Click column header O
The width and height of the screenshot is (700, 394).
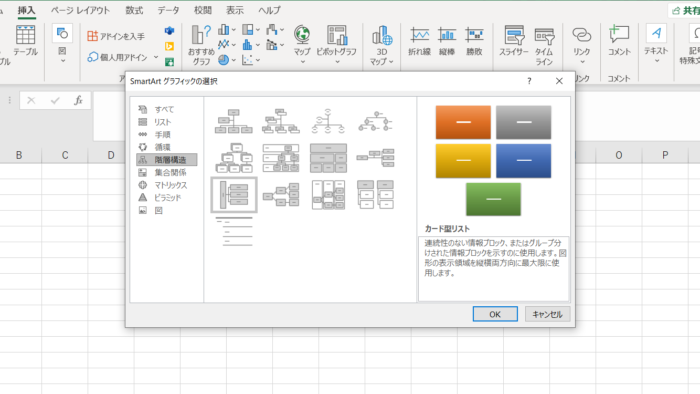(619, 155)
